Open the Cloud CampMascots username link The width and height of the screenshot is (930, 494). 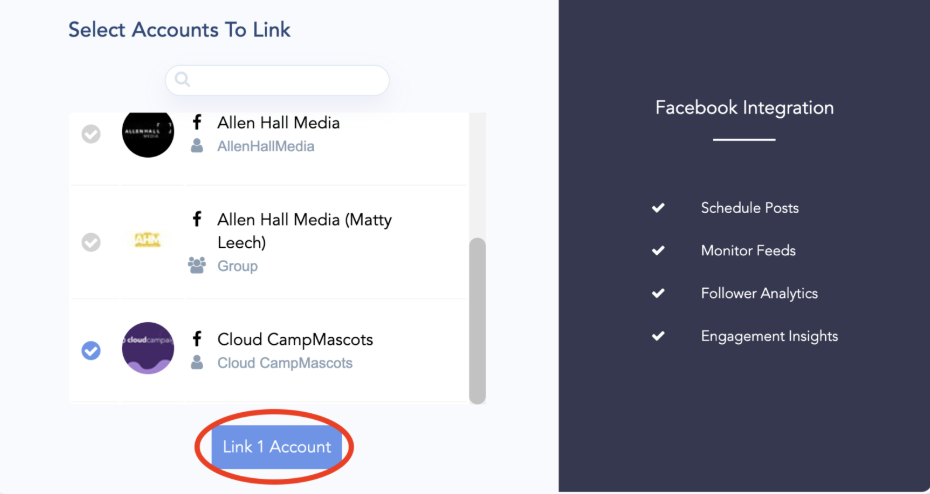pos(285,362)
